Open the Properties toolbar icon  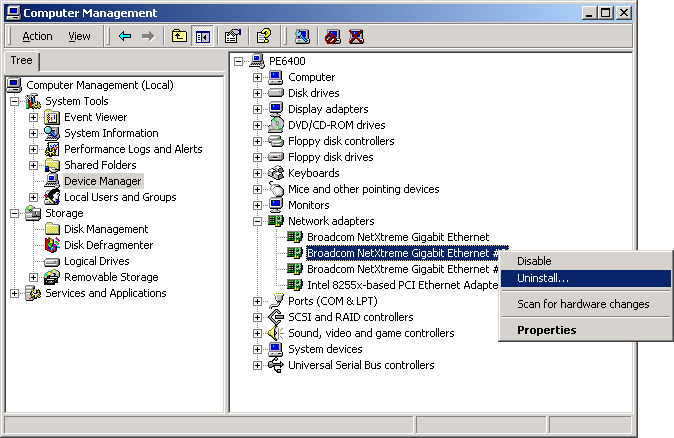[233, 37]
